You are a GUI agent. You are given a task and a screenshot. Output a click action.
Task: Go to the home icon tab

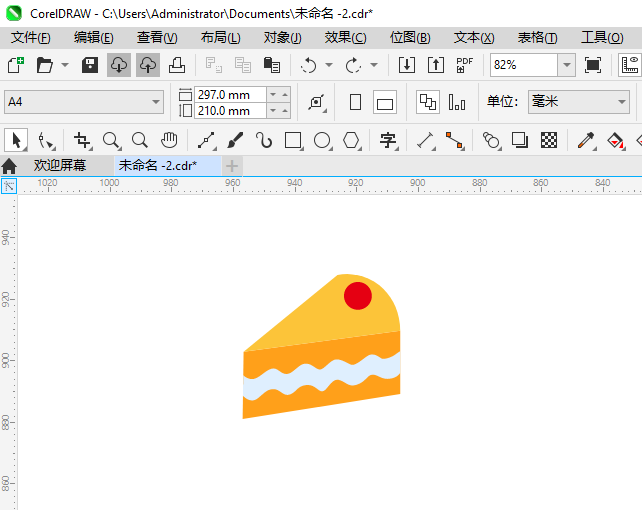click(x=9, y=166)
